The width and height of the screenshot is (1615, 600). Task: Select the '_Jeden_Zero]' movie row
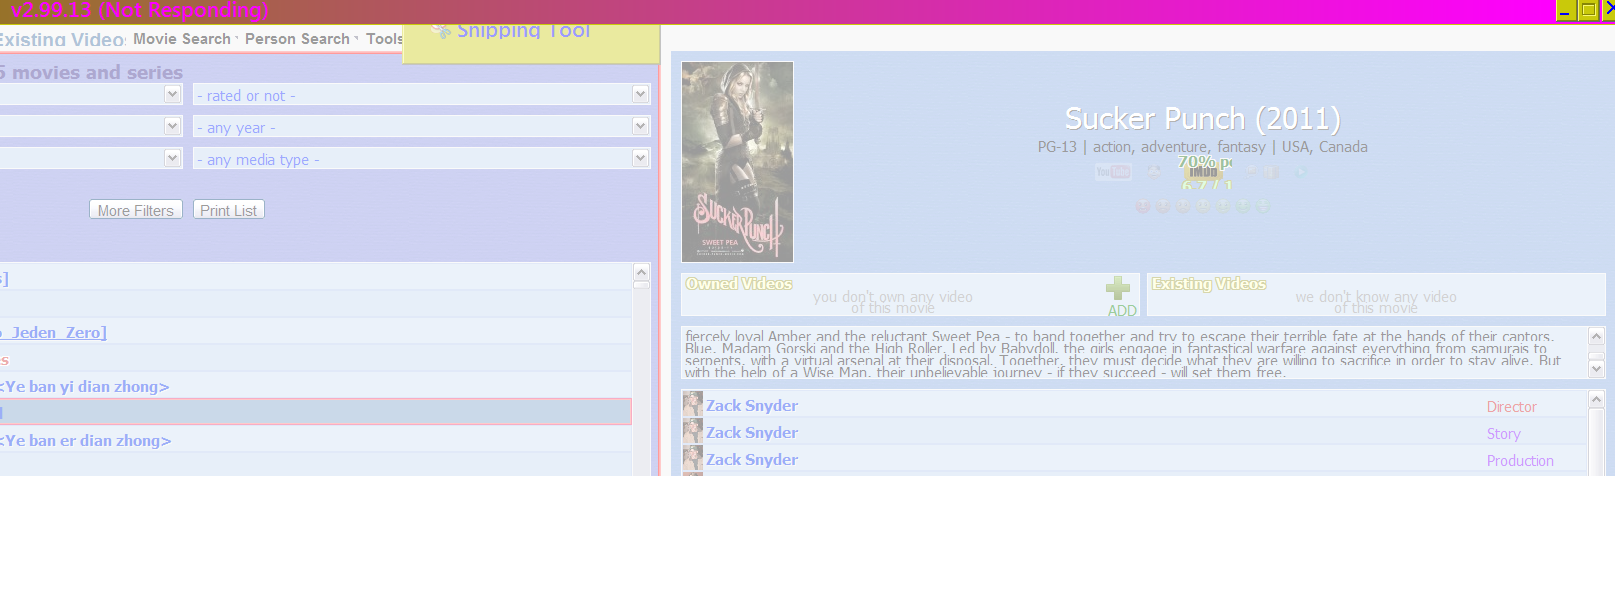coord(315,332)
